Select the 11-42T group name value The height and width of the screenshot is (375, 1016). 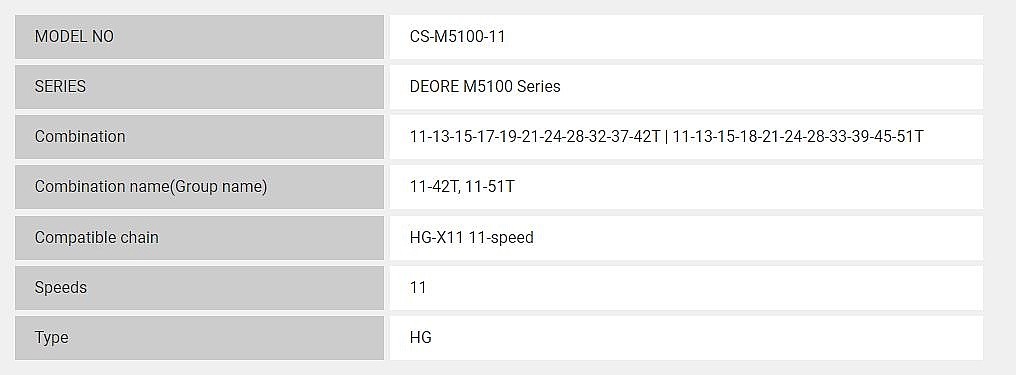coord(435,187)
